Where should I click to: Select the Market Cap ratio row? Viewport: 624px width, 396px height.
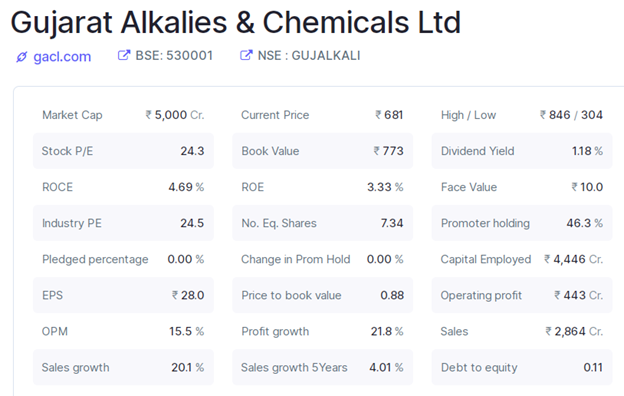tap(123, 115)
